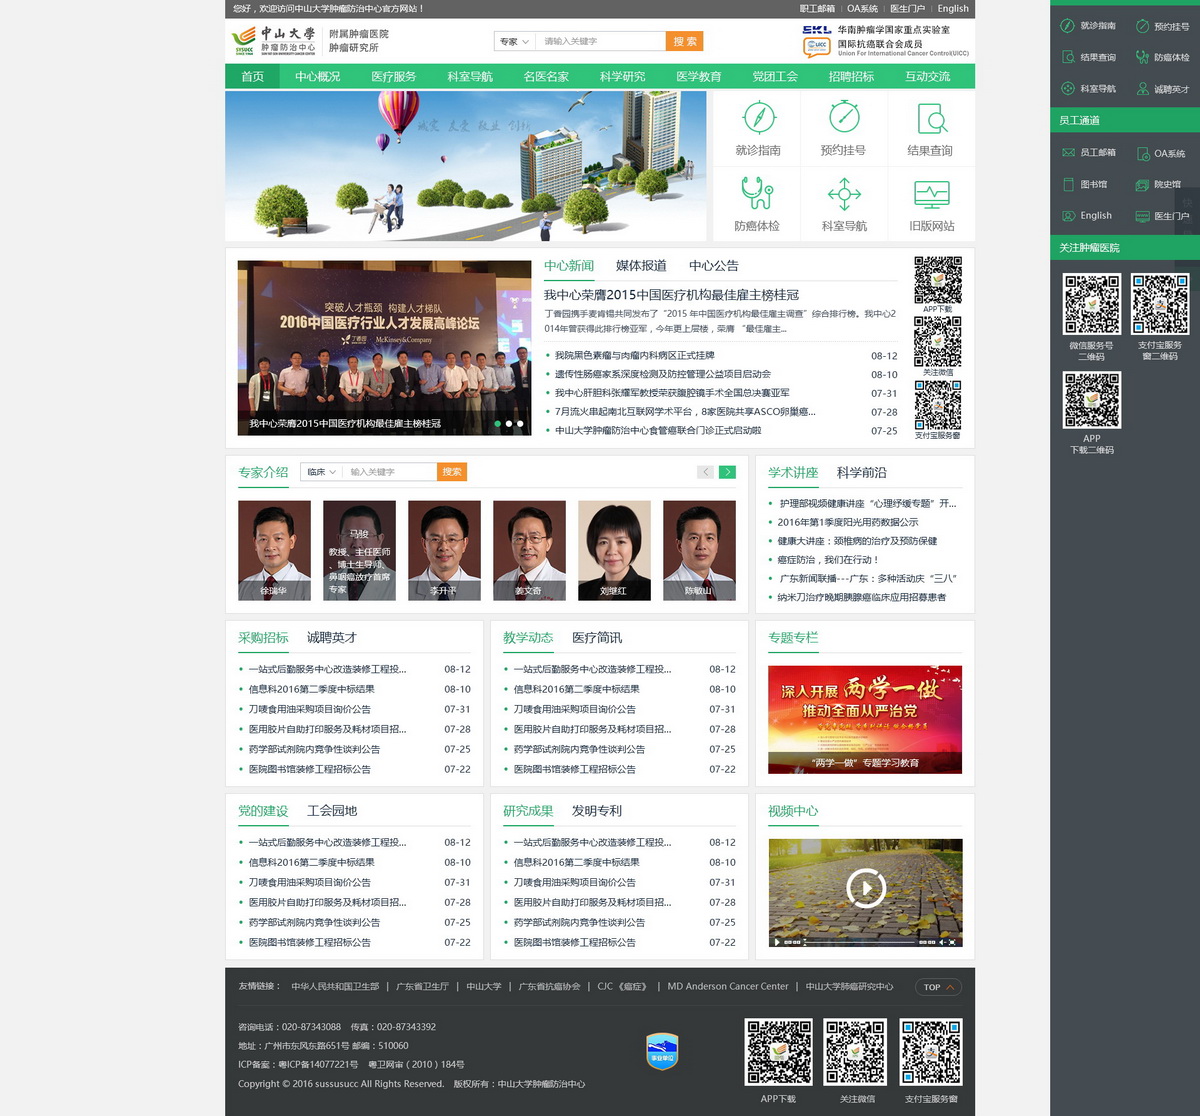Open the 中心概况 menu item
The width and height of the screenshot is (1200, 1116).
click(x=318, y=77)
